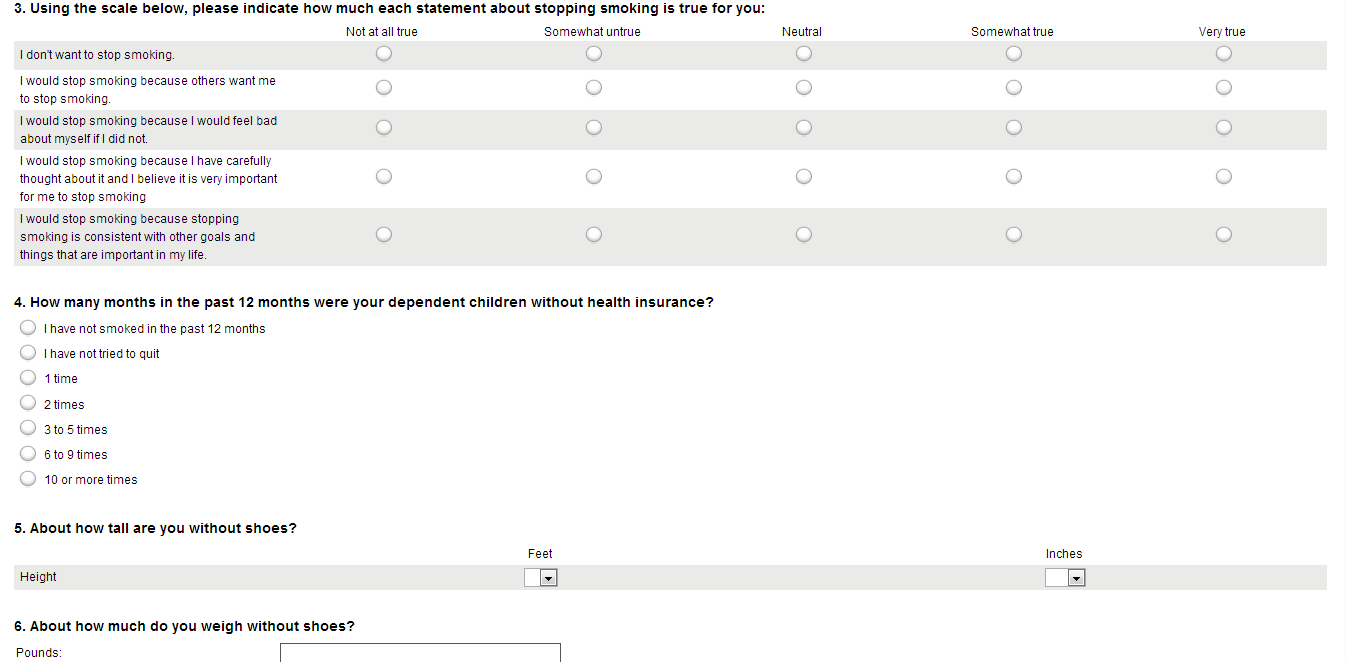The image size is (1346, 662).
Task: Choose '3 to 5 times' option
Action: [x=28, y=429]
